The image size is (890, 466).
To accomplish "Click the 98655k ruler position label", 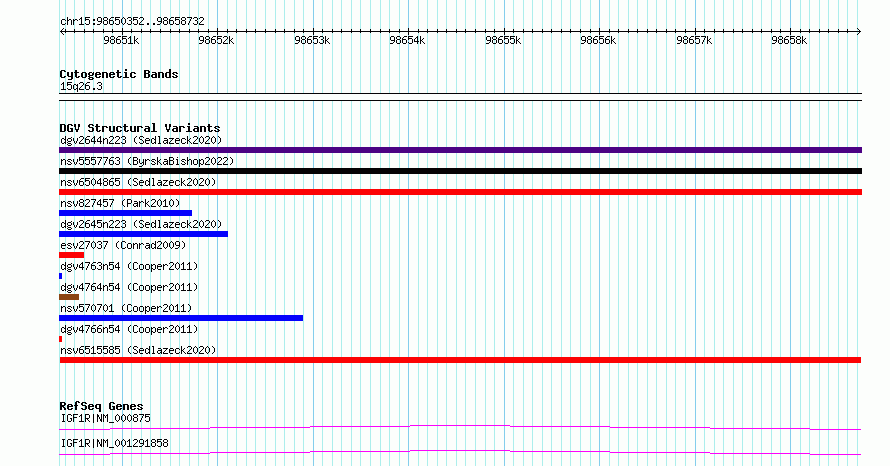I will click(x=503, y=40).
